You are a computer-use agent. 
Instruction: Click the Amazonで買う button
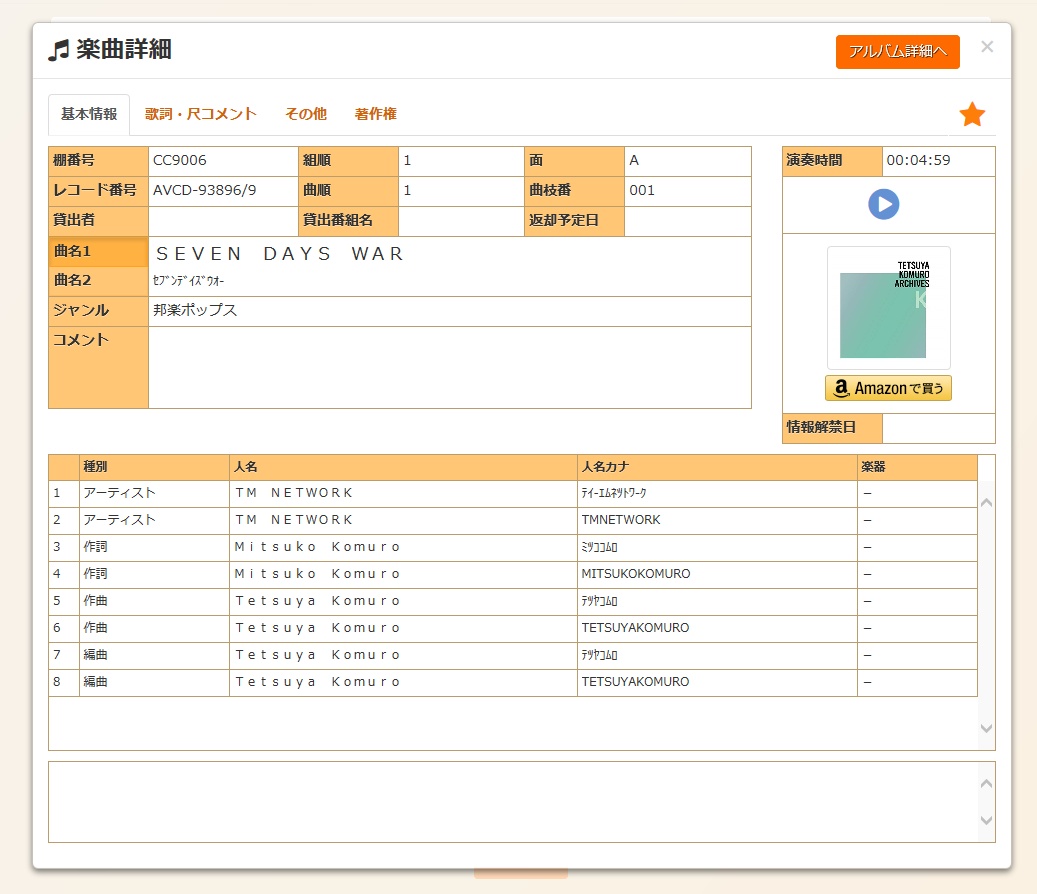(888, 388)
